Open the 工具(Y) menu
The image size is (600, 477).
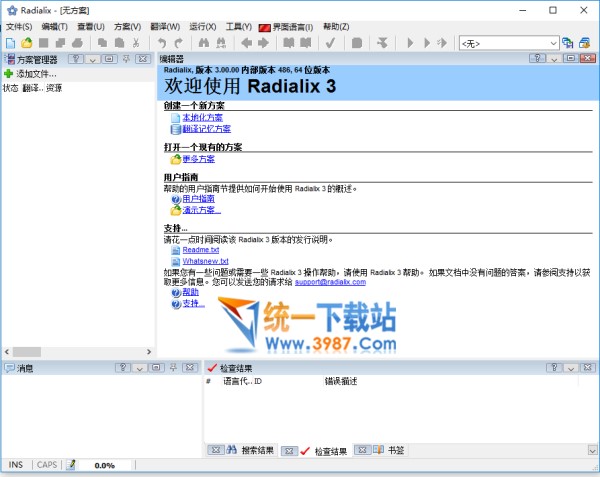(239, 27)
